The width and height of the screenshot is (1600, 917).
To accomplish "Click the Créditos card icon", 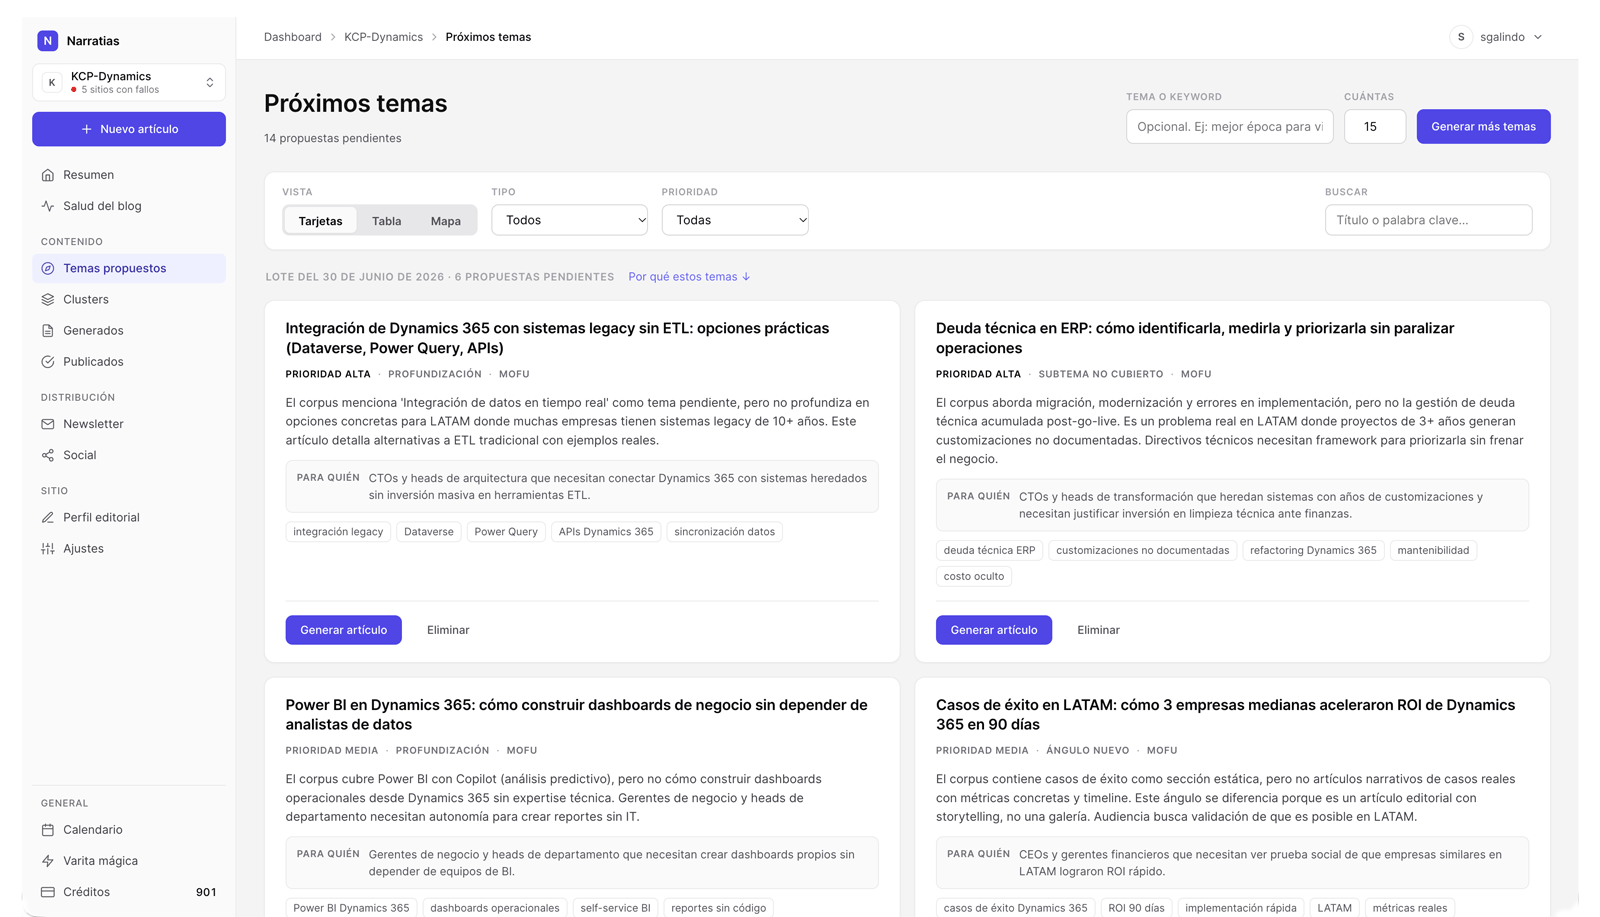I will (x=48, y=892).
